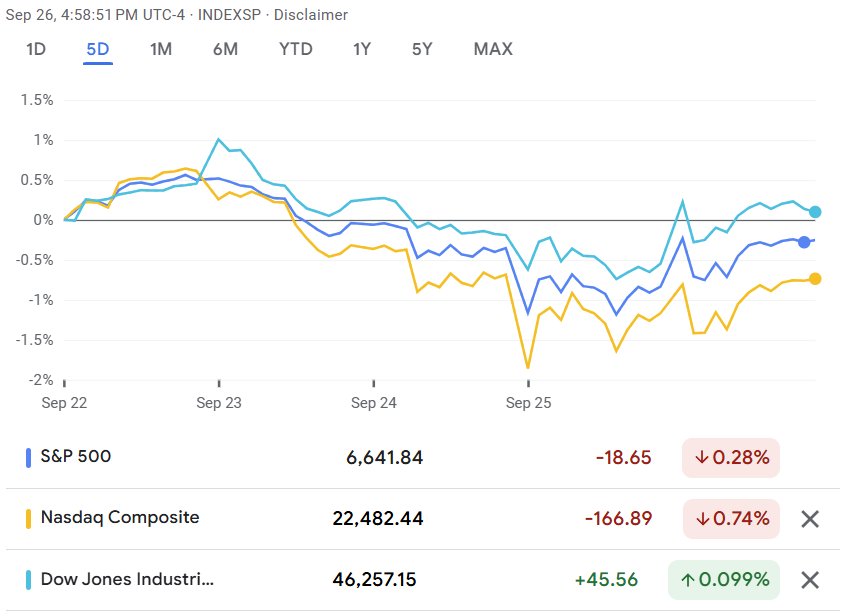849x614 pixels.
Task: Switch chart to 1Y range
Action: 363,49
